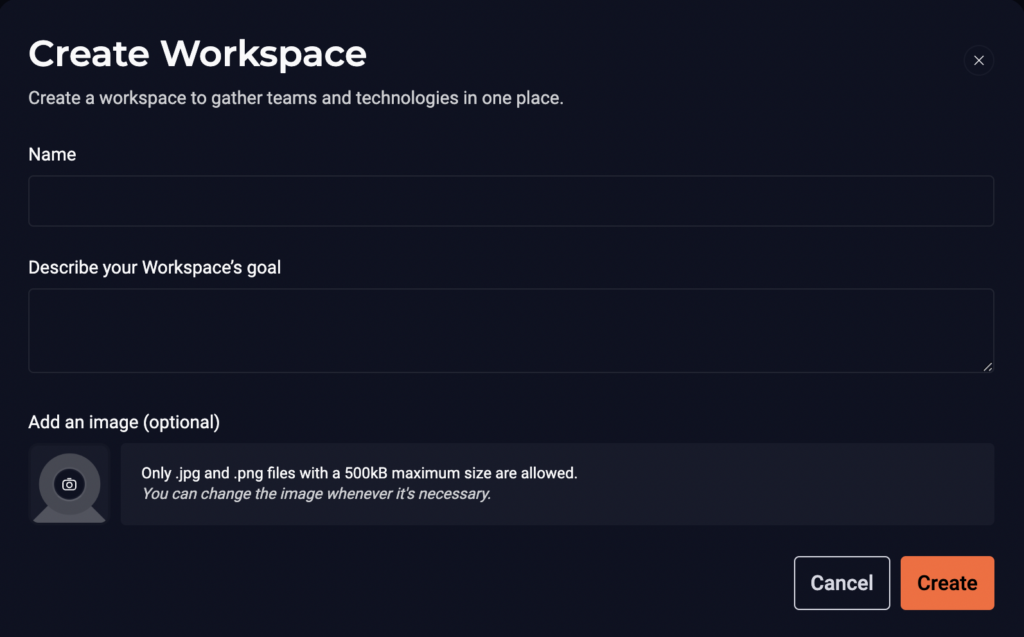This screenshot has height=637, width=1024.
Task: Click the 'Create a workspace to gather teams' subtitle
Action: click(296, 98)
